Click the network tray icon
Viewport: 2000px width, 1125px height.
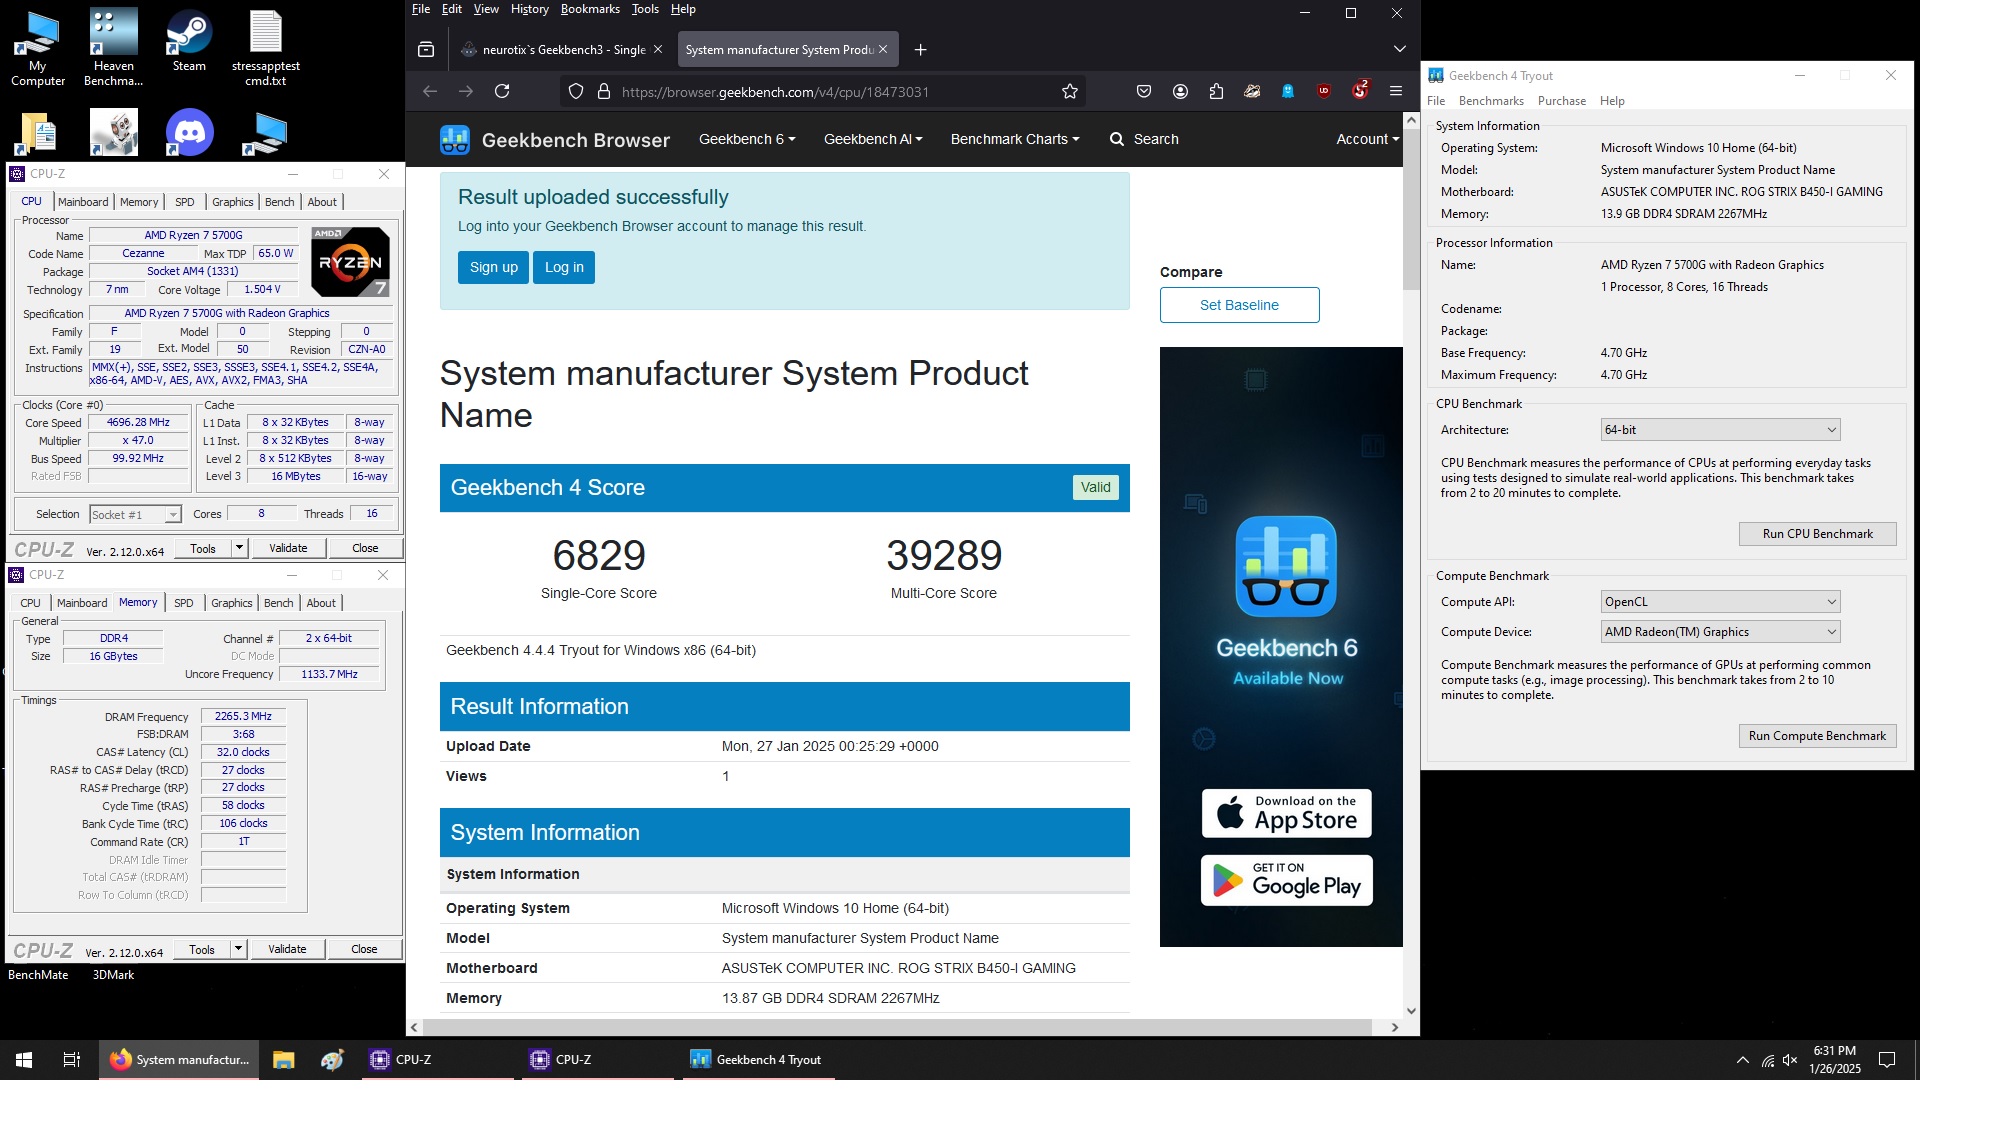(x=1767, y=1060)
